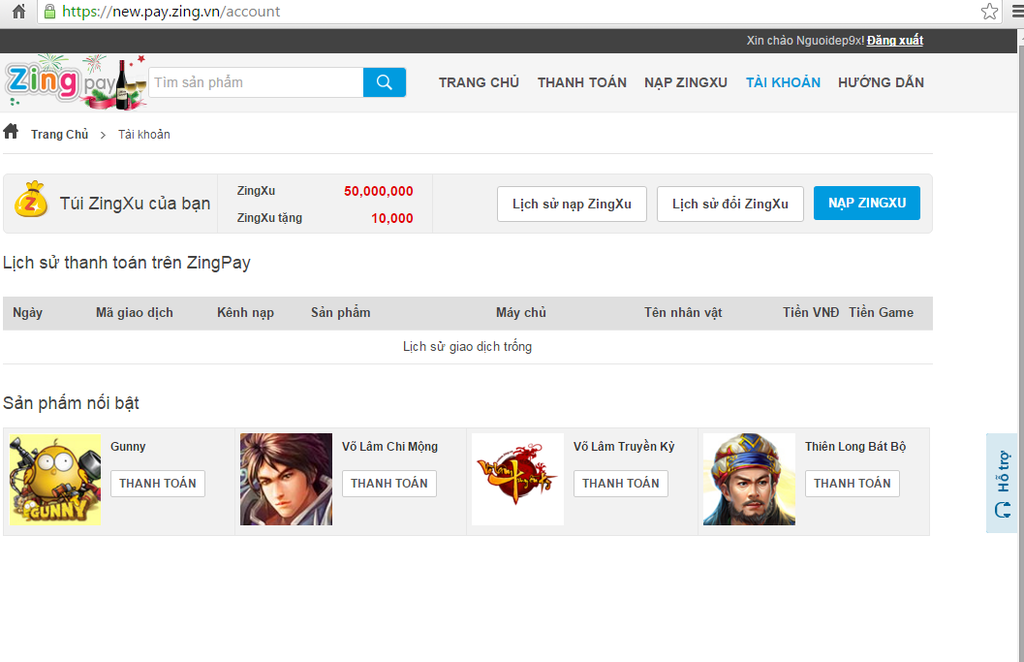Screen dimensions: 1024x662
Task: Click the Kênh nạp column header
Action: pos(246,313)
